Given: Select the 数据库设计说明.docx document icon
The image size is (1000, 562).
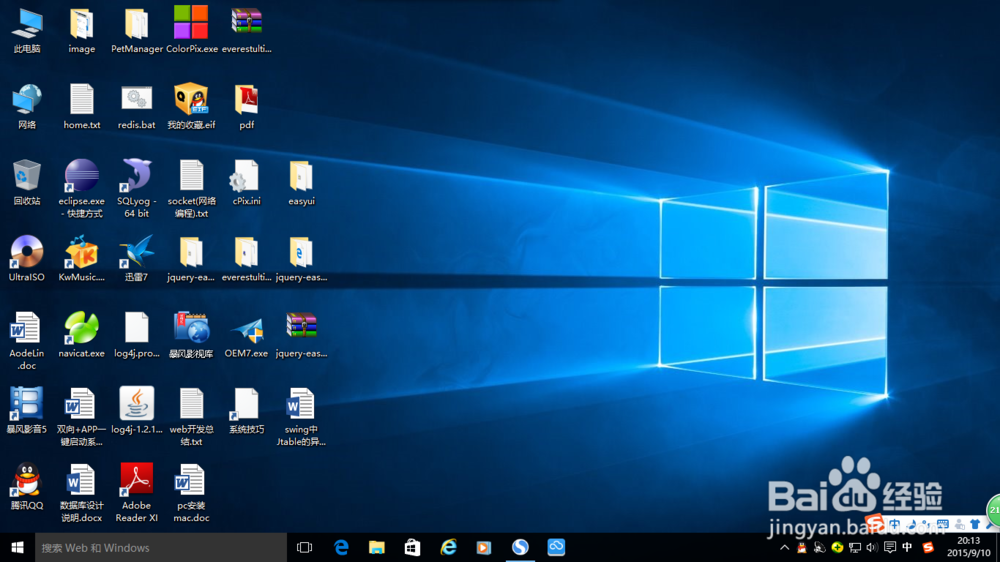Looking at the screenshot, I should 82,492.
